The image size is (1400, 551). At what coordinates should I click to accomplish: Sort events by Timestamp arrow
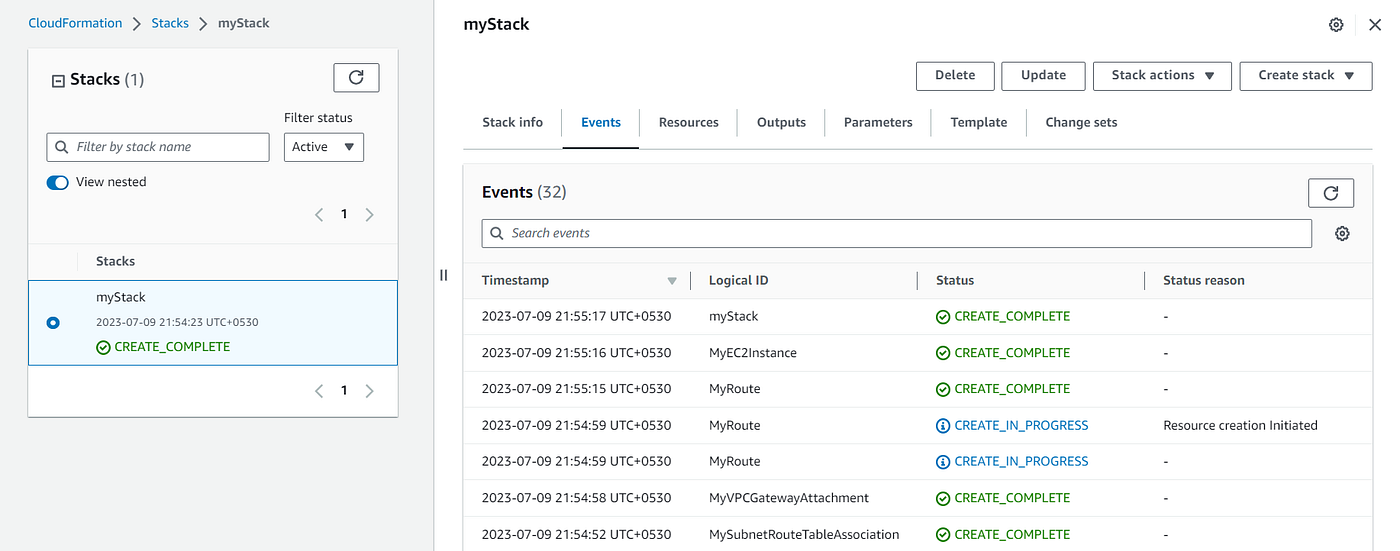672,281
